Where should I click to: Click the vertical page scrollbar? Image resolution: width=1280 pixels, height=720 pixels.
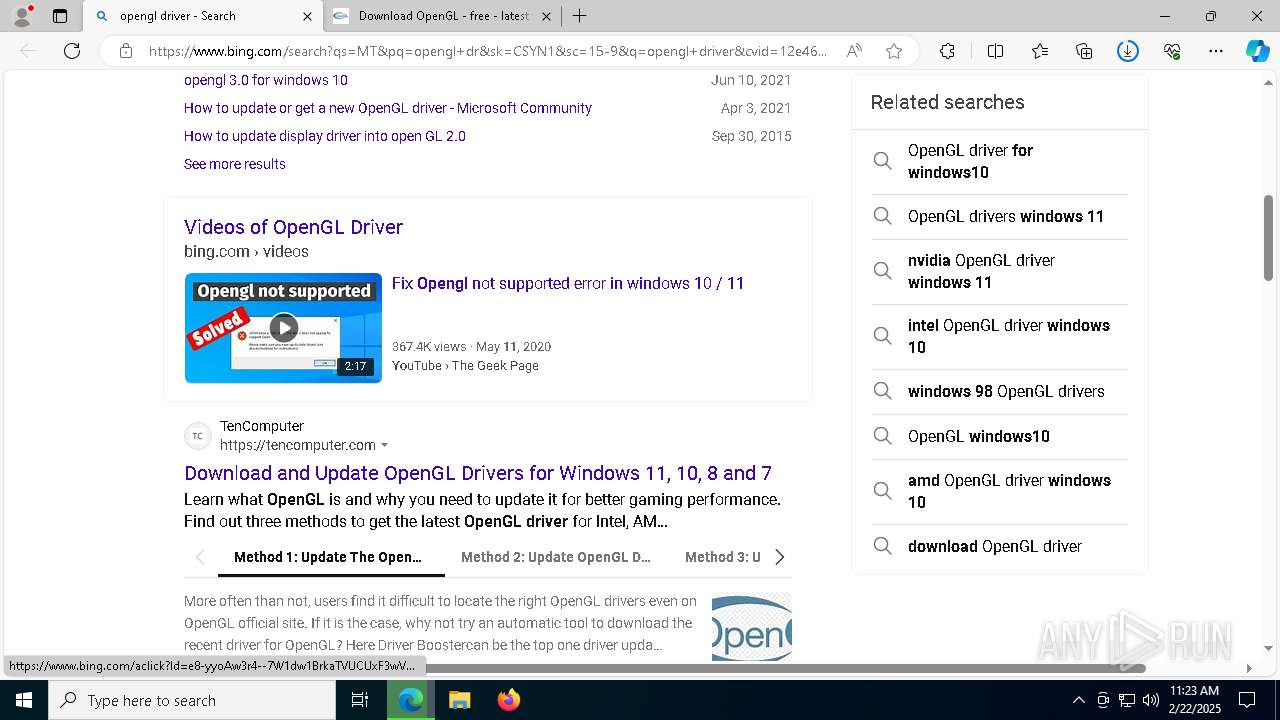coord(1269,237)
